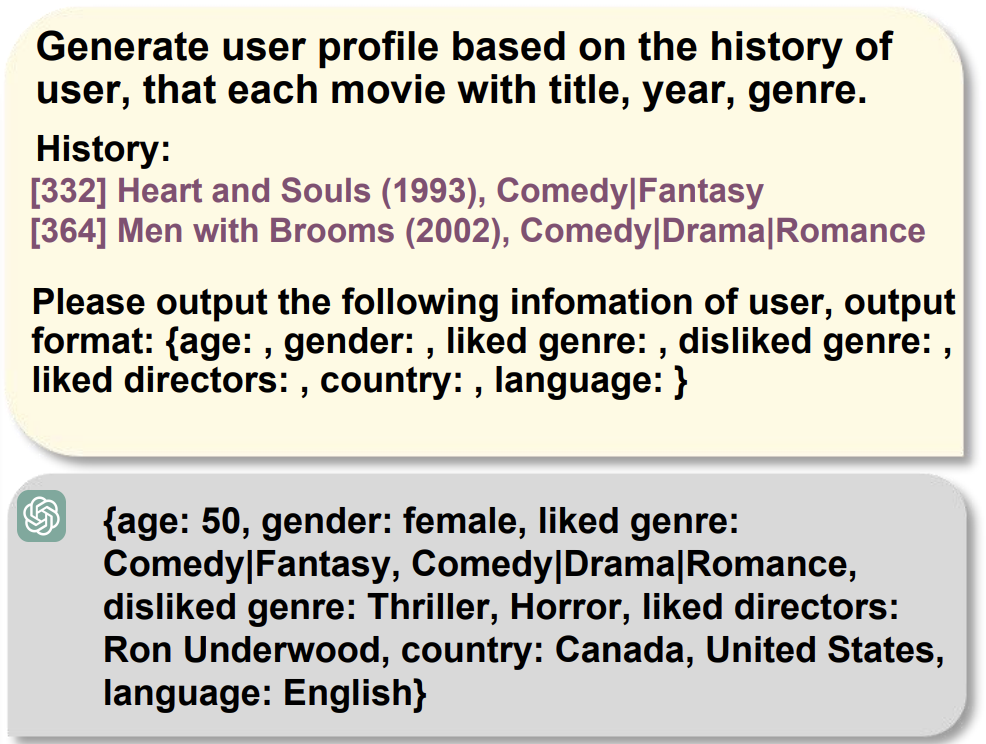Click the 'Comedy|Fantasy' genre in history
The width and height of the screenshot is (986, 744).
click(x=630, y=191)
